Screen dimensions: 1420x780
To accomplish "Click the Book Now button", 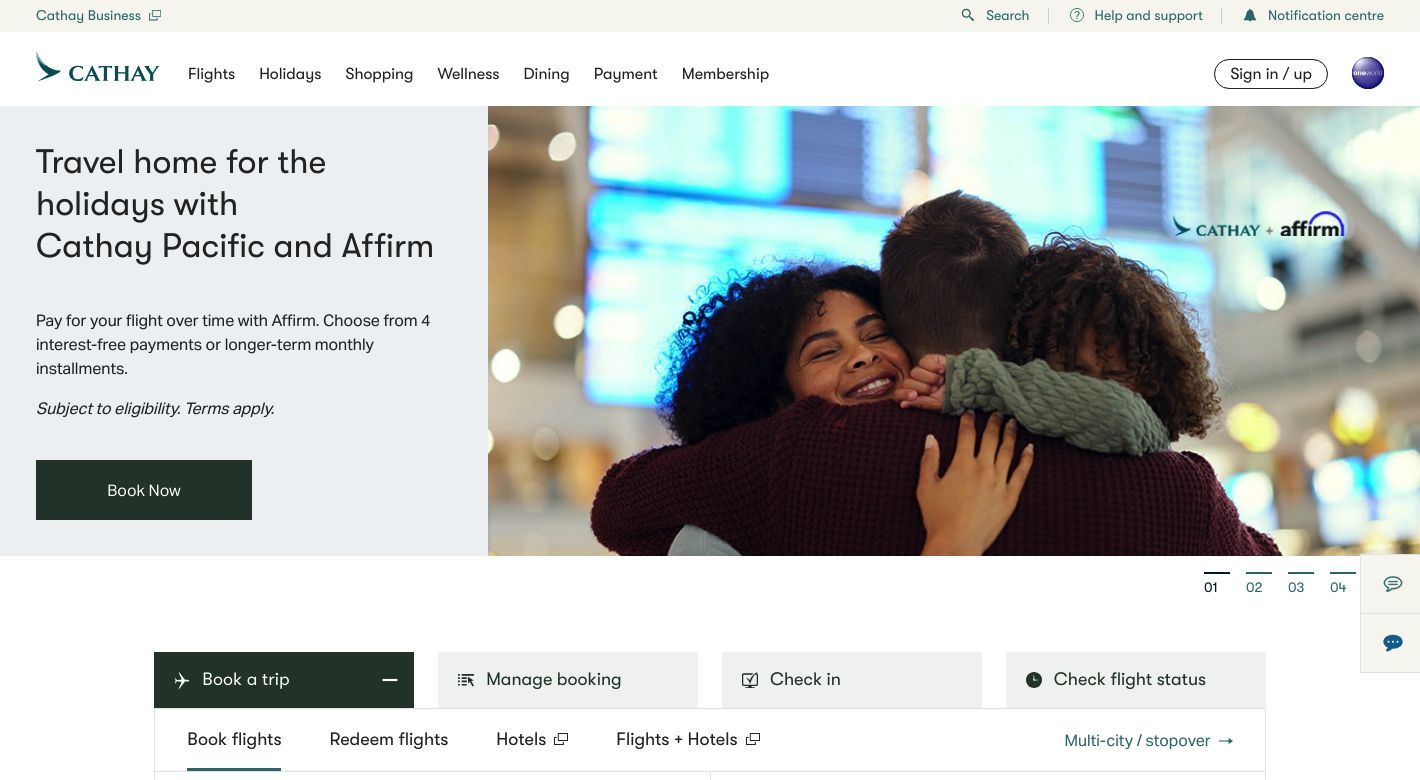I will (x=144, y=490).
